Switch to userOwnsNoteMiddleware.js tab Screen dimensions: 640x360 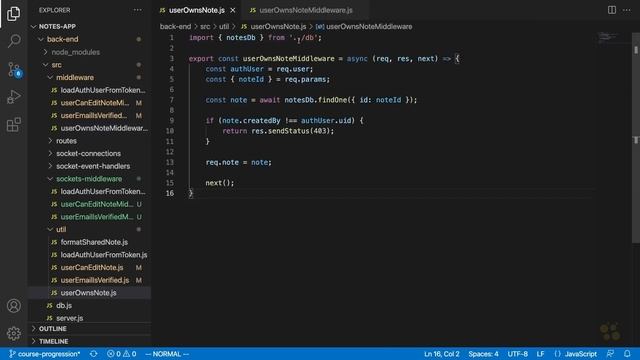tap(306, 10)
